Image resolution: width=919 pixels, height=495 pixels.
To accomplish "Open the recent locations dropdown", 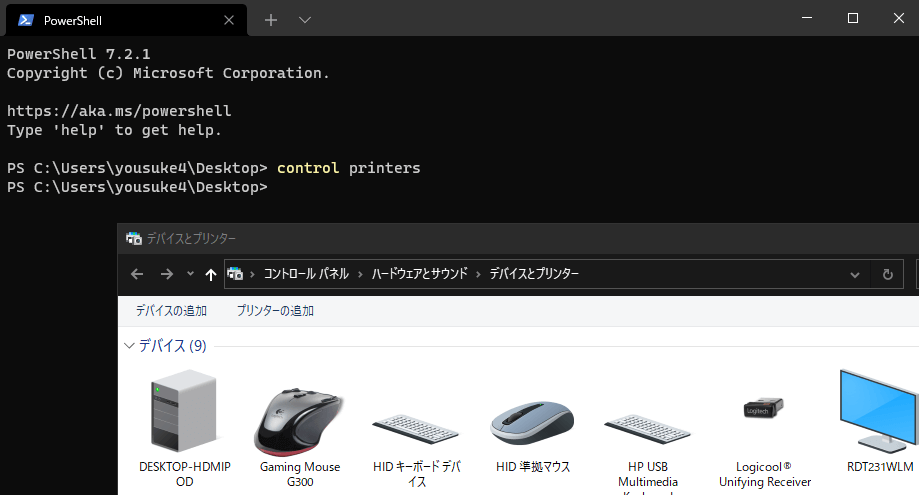I will click(190, 274).
